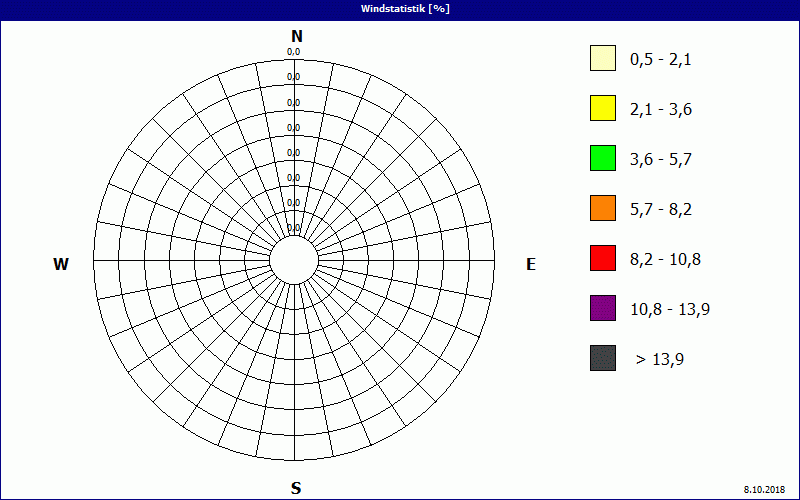The width and height of the screenshot is (800, 500).
Task: Select the red 8,2 - 10,8 swatch
Action: 602,259
